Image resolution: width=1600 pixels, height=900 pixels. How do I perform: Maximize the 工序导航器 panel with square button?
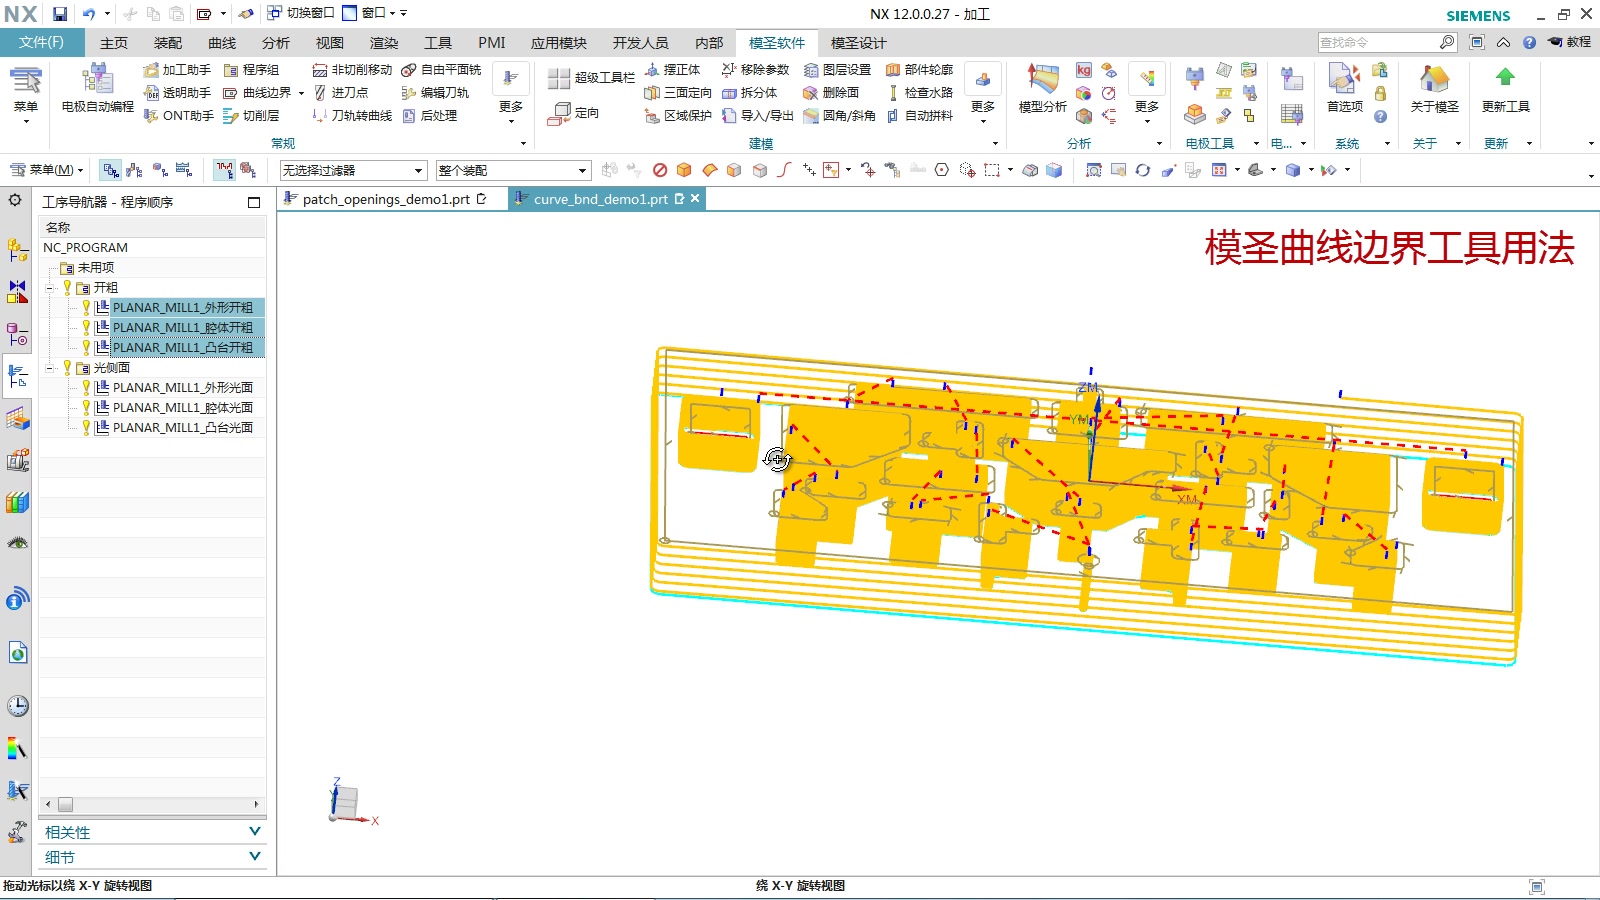tap(254, 202)
